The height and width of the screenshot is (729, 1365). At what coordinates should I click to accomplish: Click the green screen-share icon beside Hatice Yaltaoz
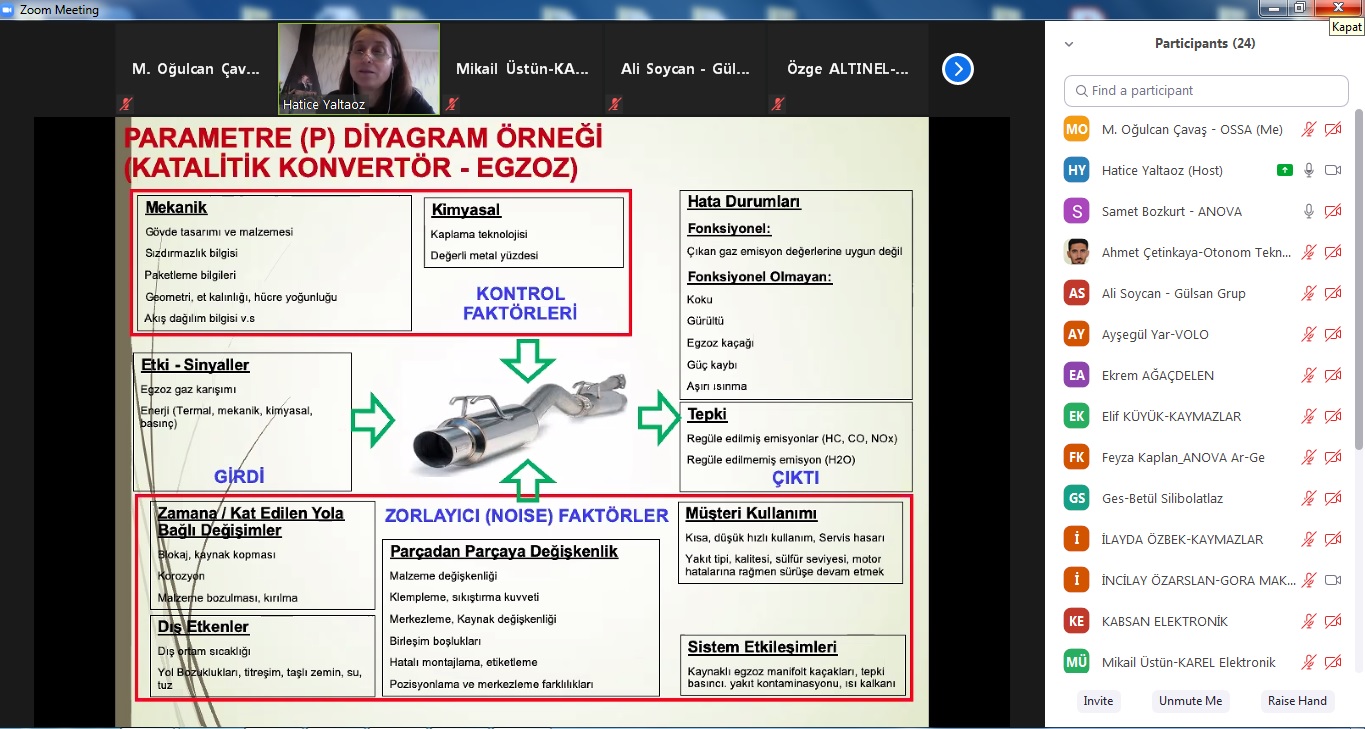click(1284, 171)
